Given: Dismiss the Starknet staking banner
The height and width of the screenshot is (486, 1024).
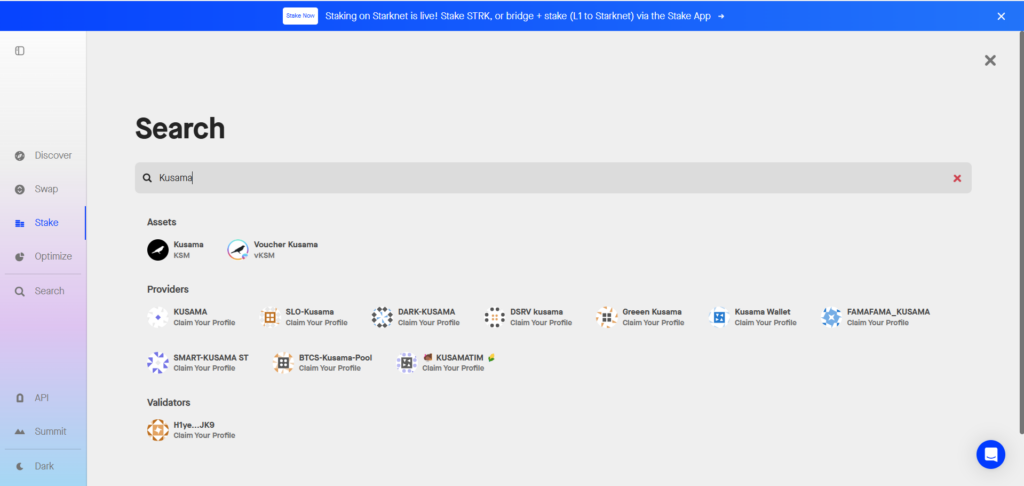Looking at the screenshot, I should tap(1001, 16).
